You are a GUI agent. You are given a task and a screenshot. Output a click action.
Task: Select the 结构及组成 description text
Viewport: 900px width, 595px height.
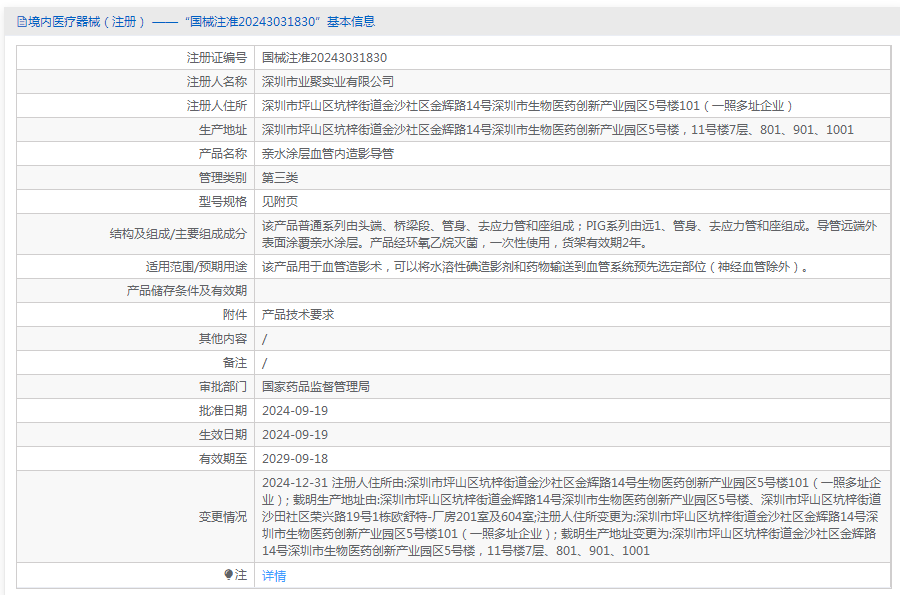tap(569, 234)
